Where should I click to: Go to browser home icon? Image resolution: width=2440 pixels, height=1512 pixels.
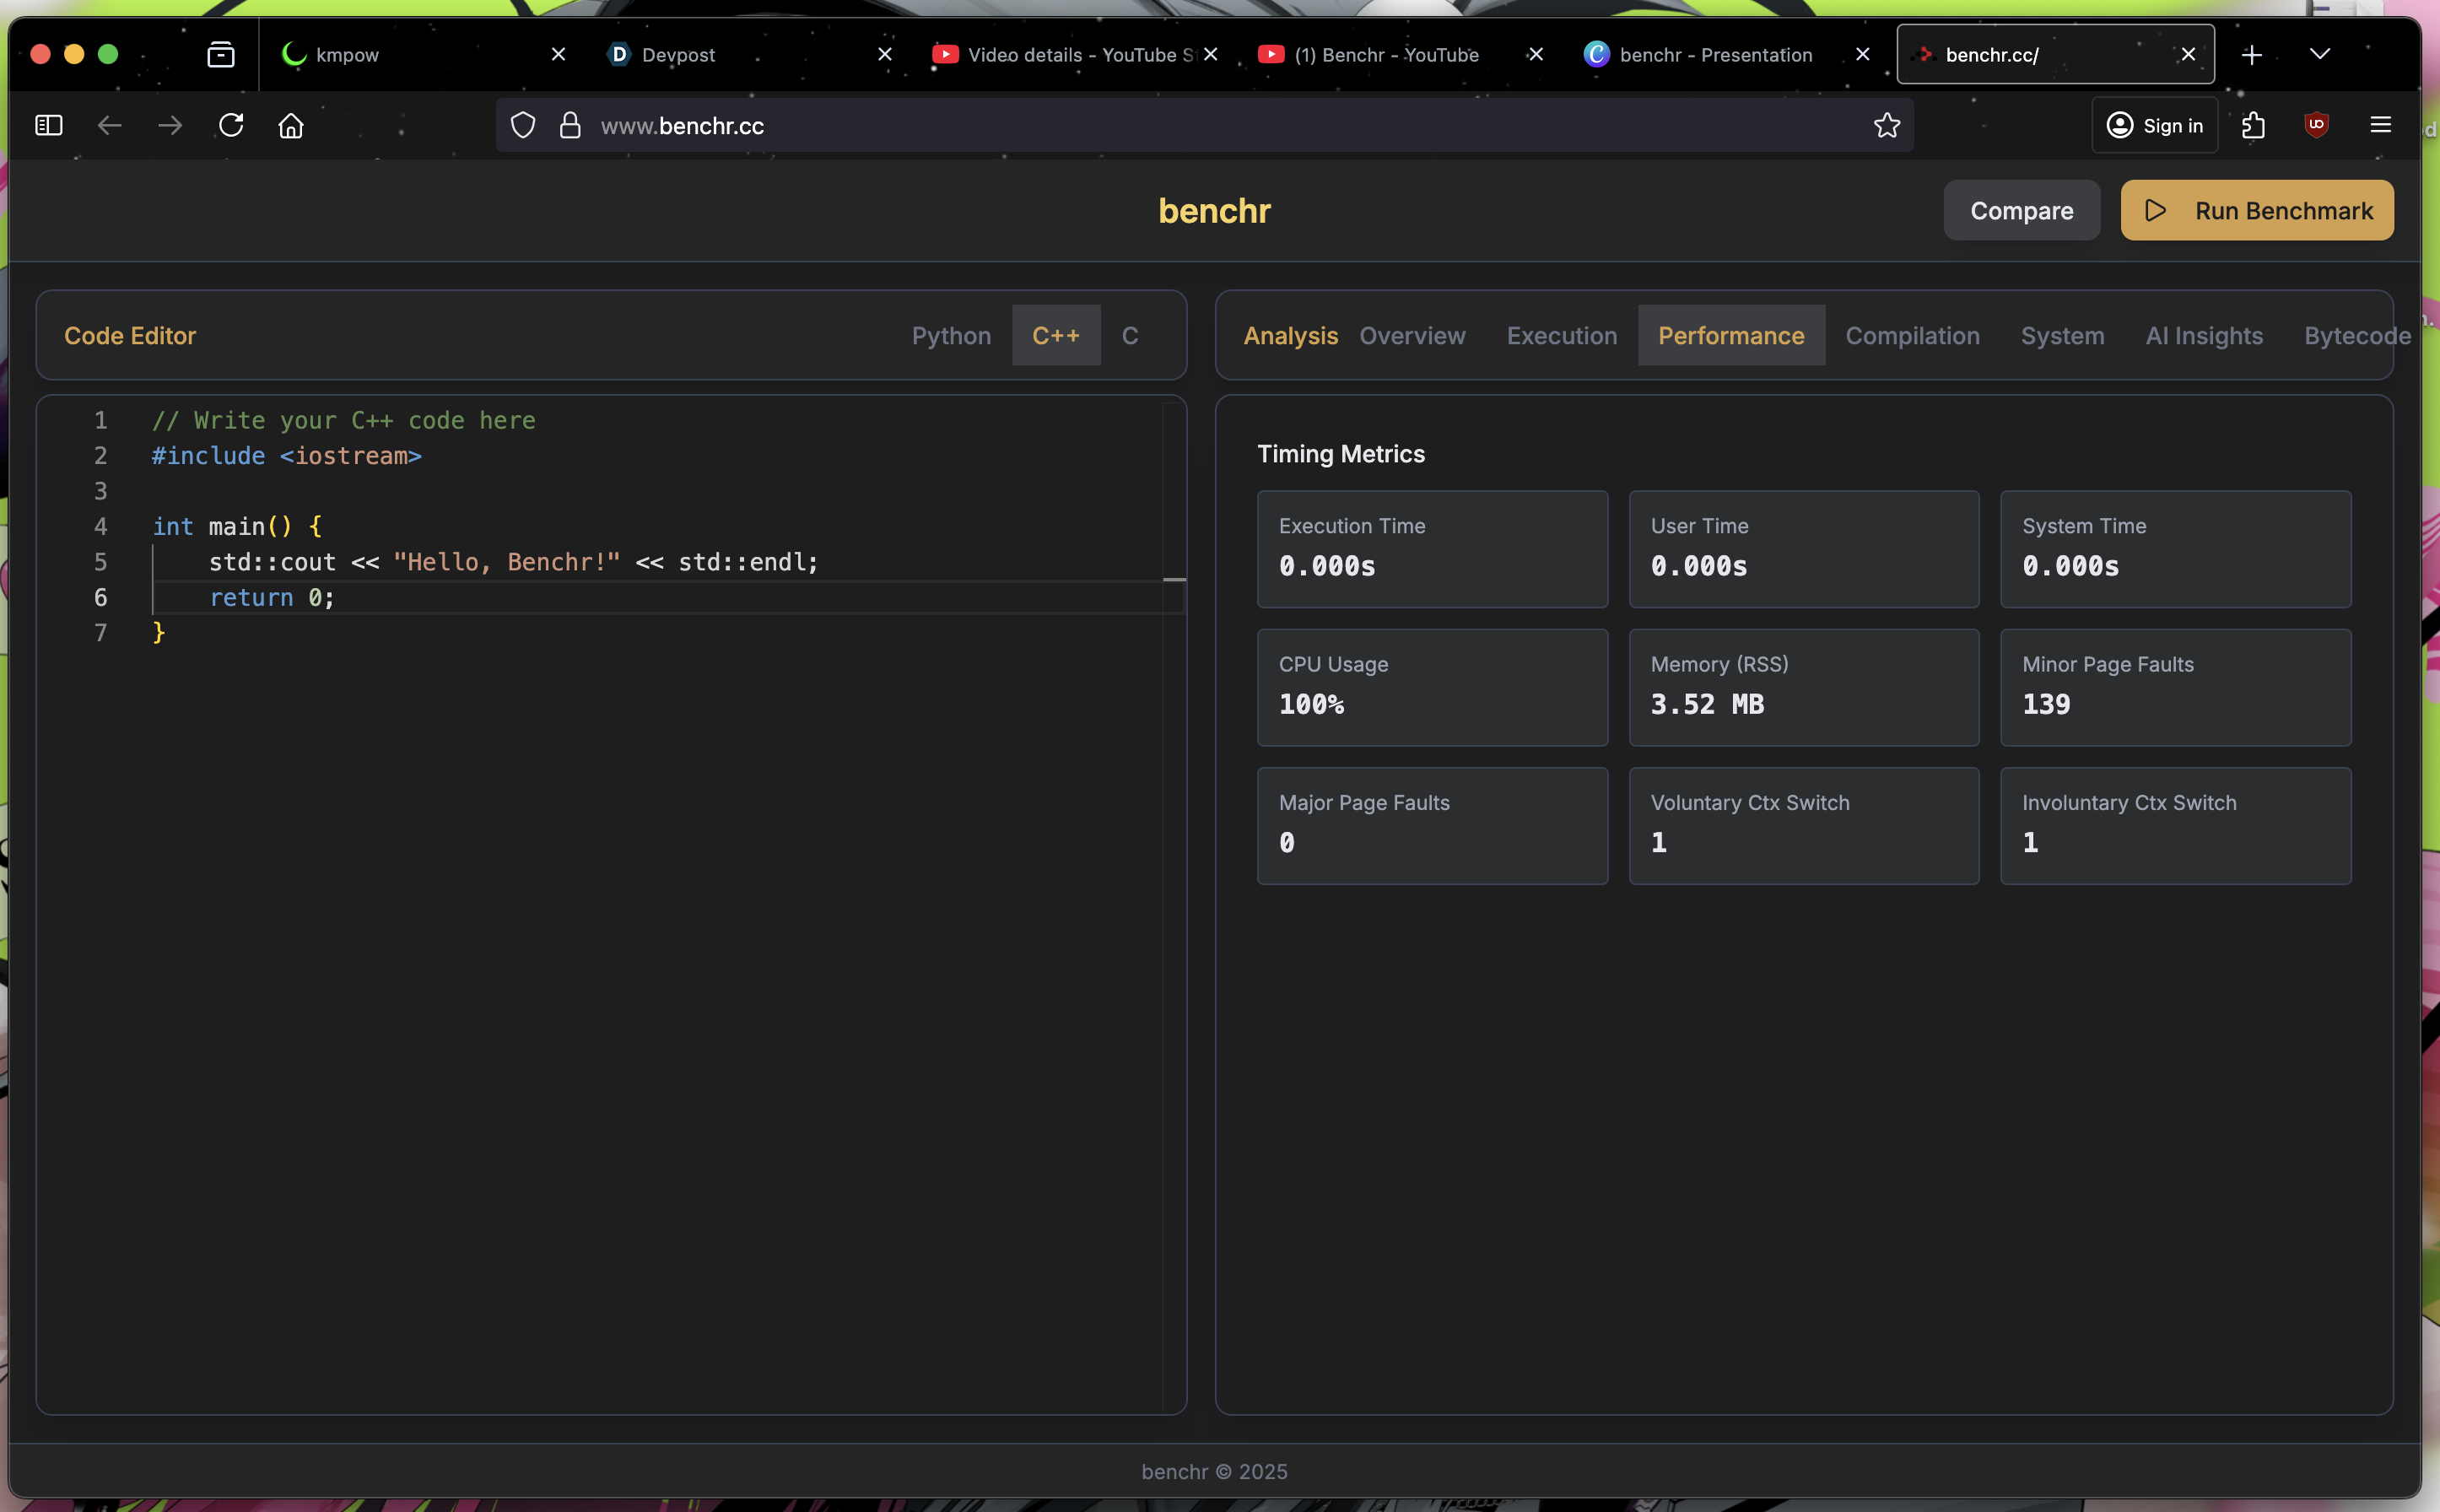pos(291,126)
